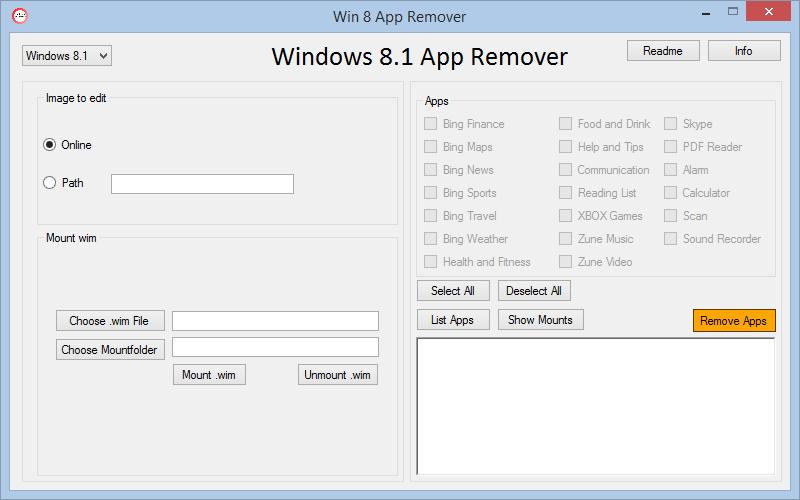Focus the mount folder path field
The height and width of the screenshot is (500, 800).
click(276, 347)
